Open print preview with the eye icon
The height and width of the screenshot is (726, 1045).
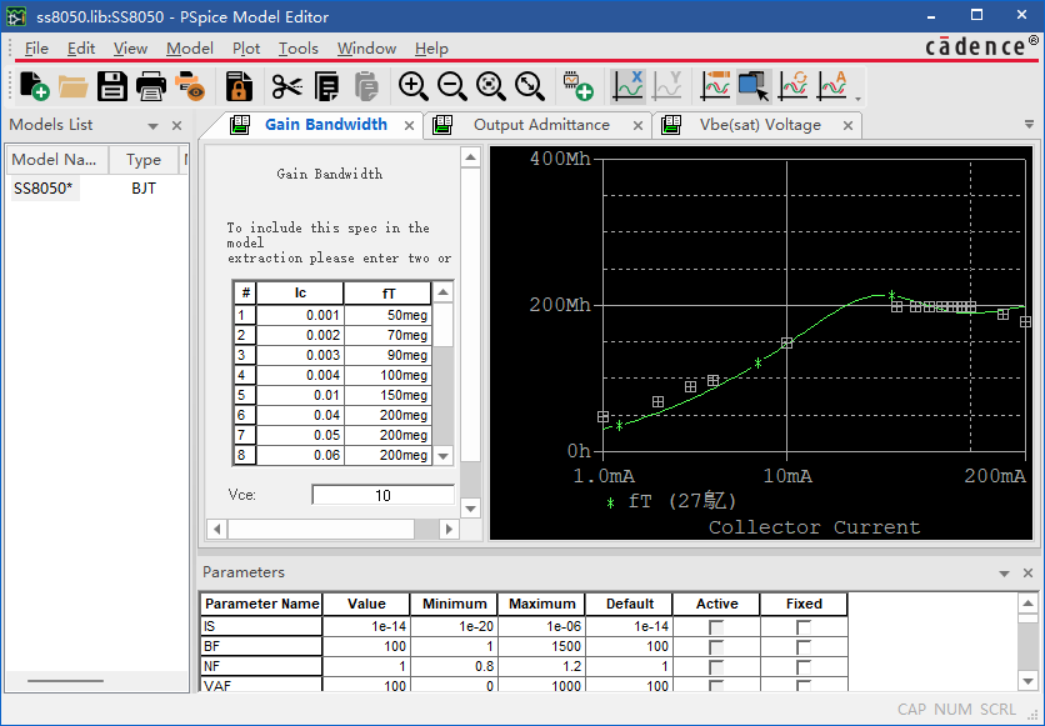[190, 86]
